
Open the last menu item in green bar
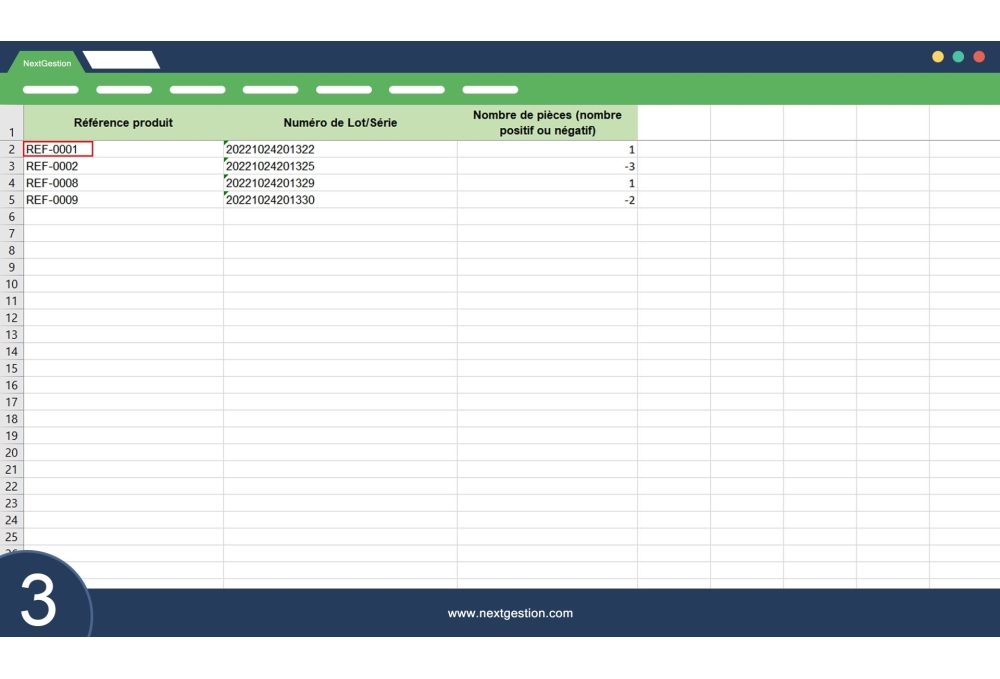coord(490,90)
